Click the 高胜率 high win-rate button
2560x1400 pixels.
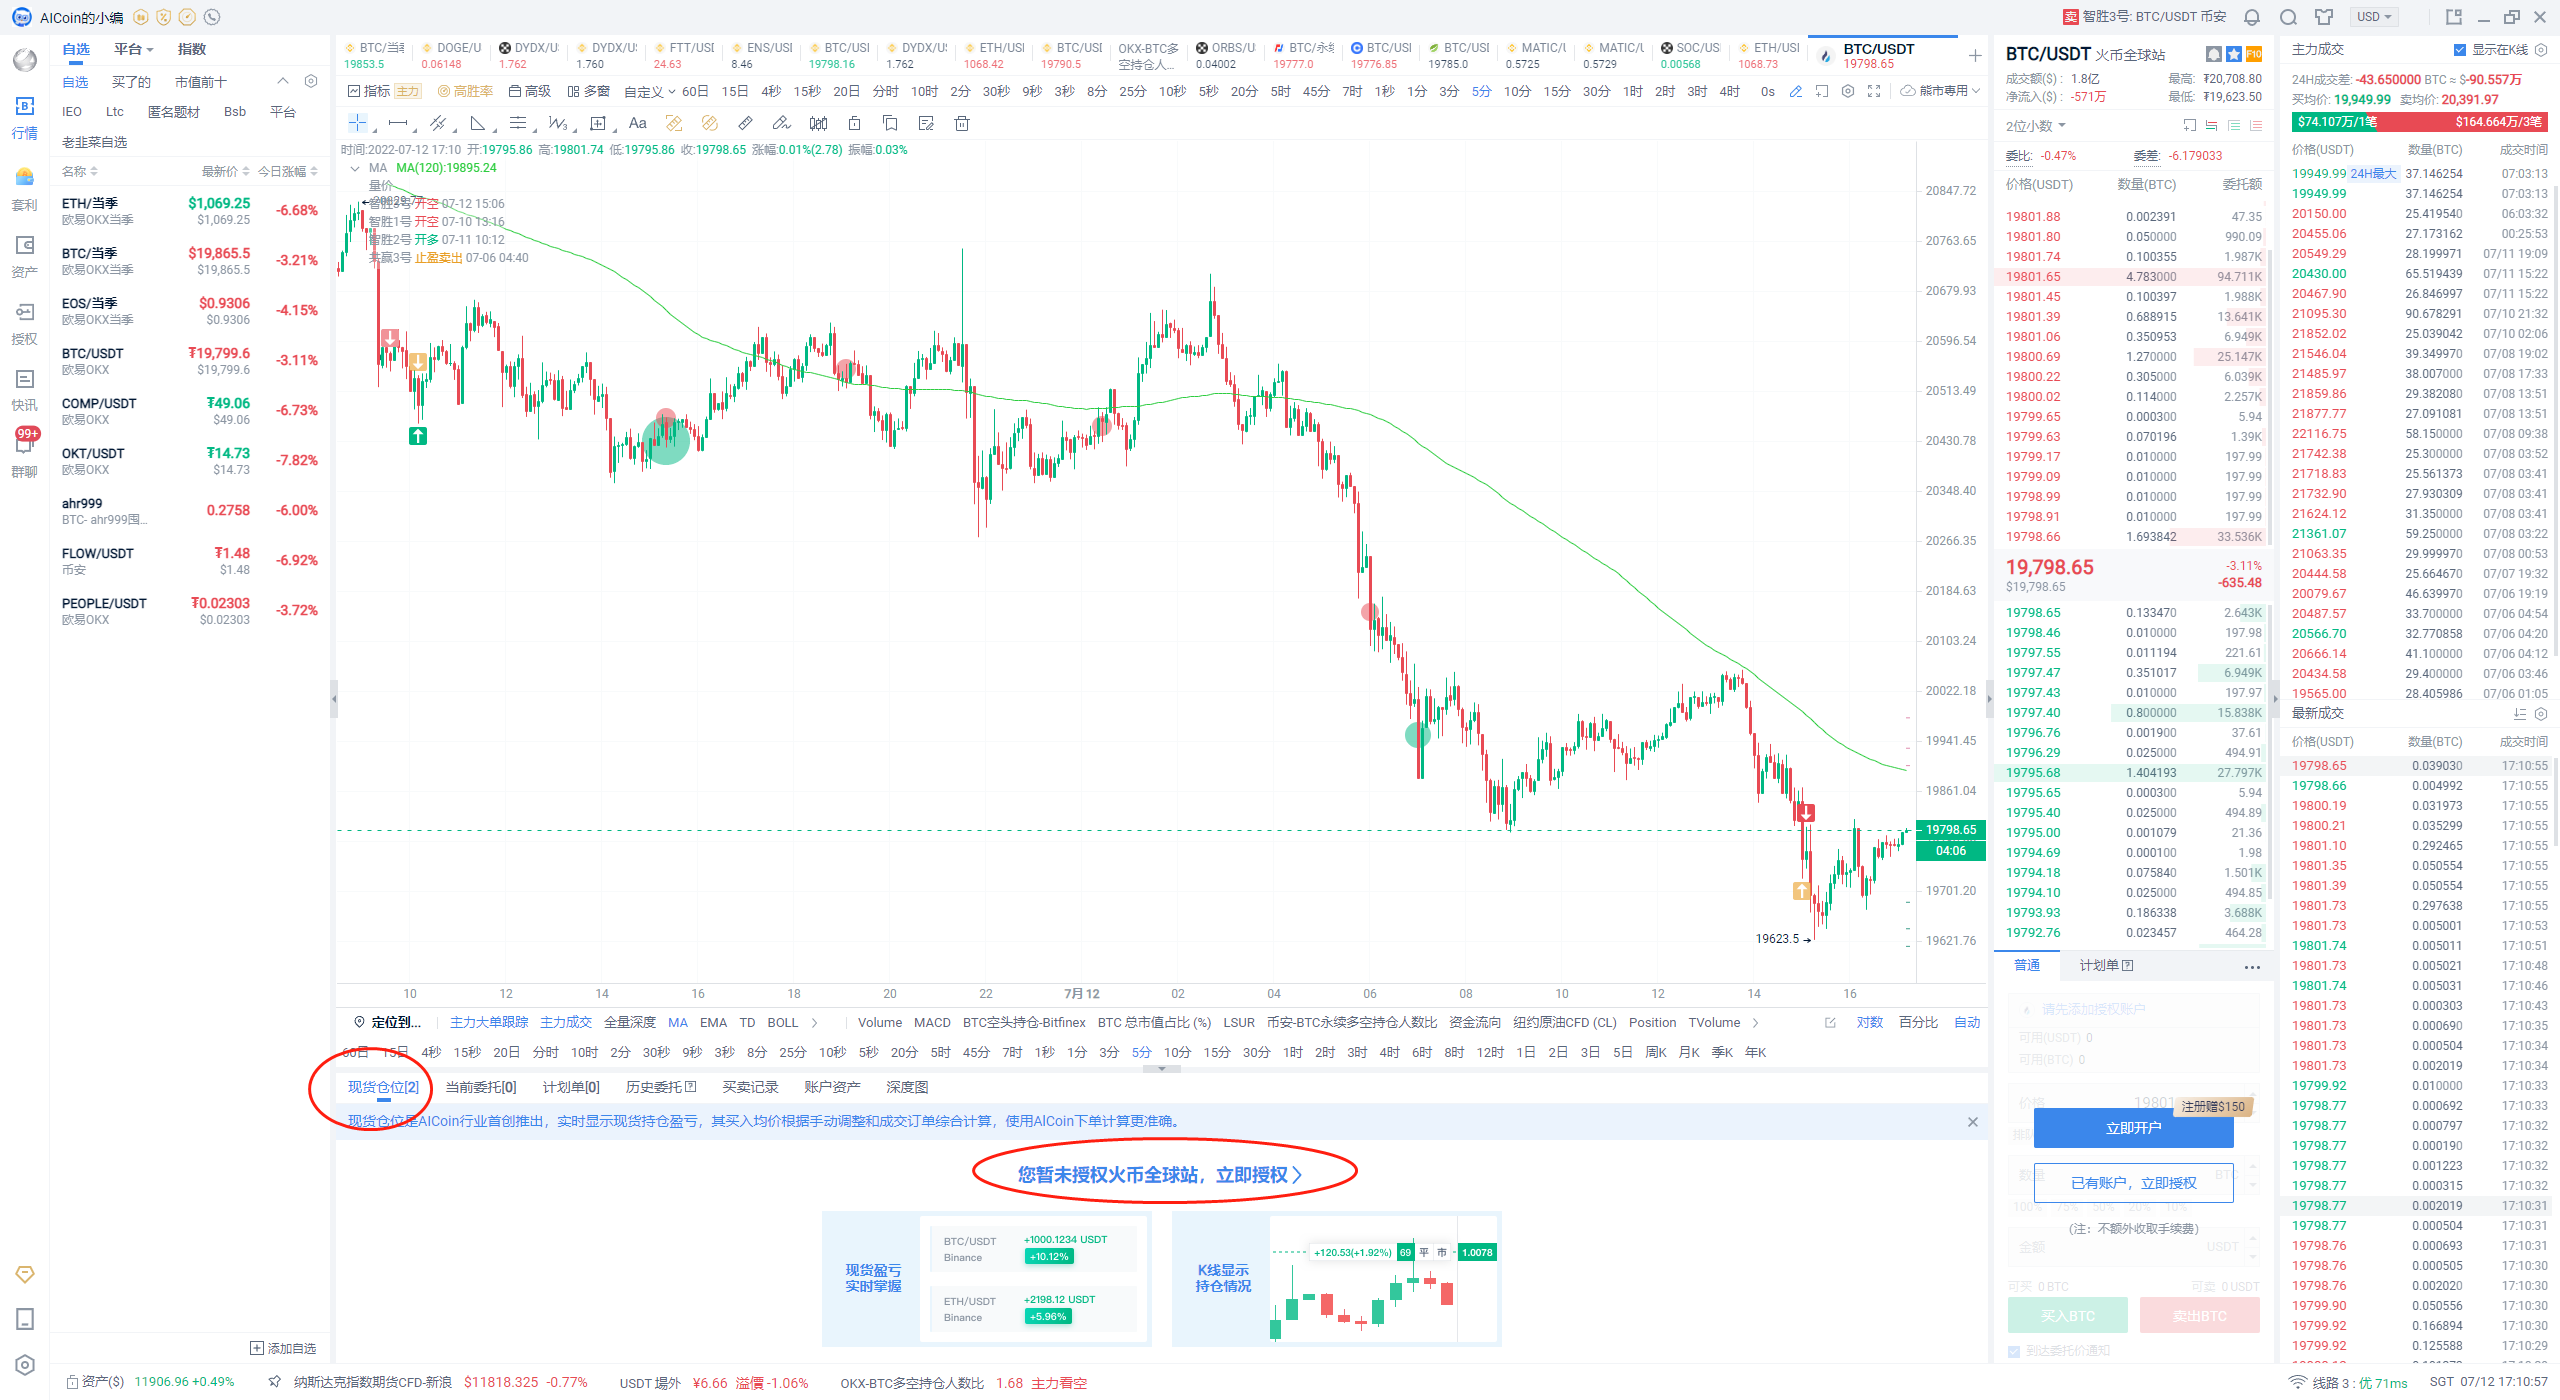click(x=465, y=91)
